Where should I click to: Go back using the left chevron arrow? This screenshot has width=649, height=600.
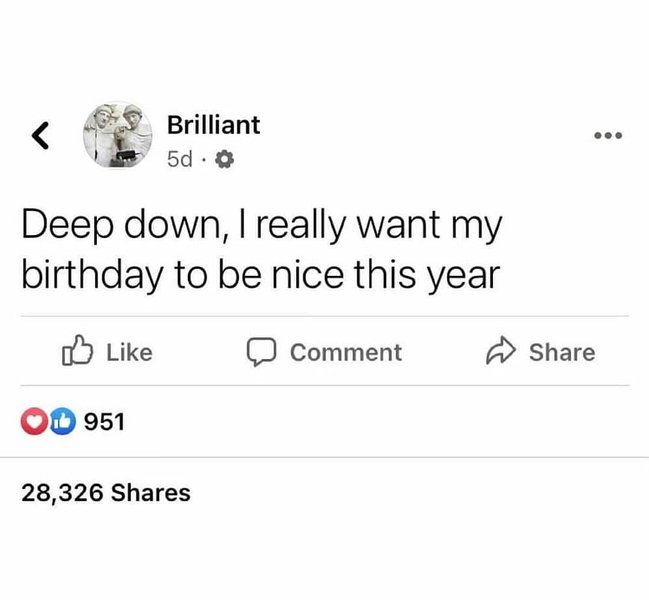(42, 133)
